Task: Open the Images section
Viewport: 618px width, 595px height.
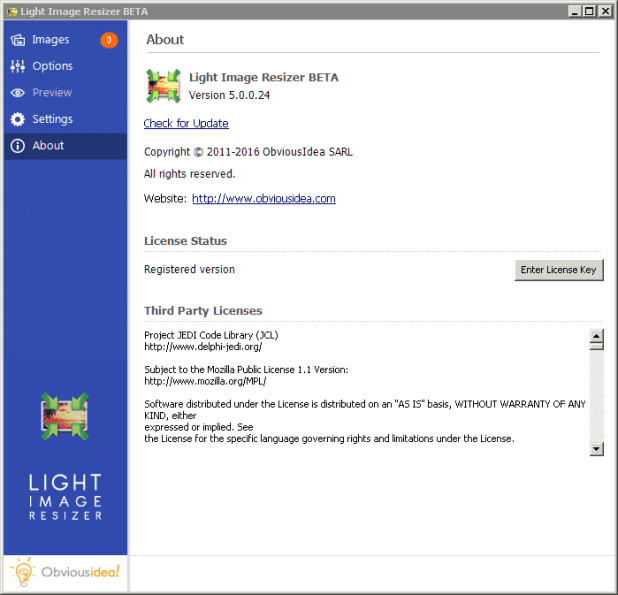Action: pyautogui.click(x=65, y=40)
